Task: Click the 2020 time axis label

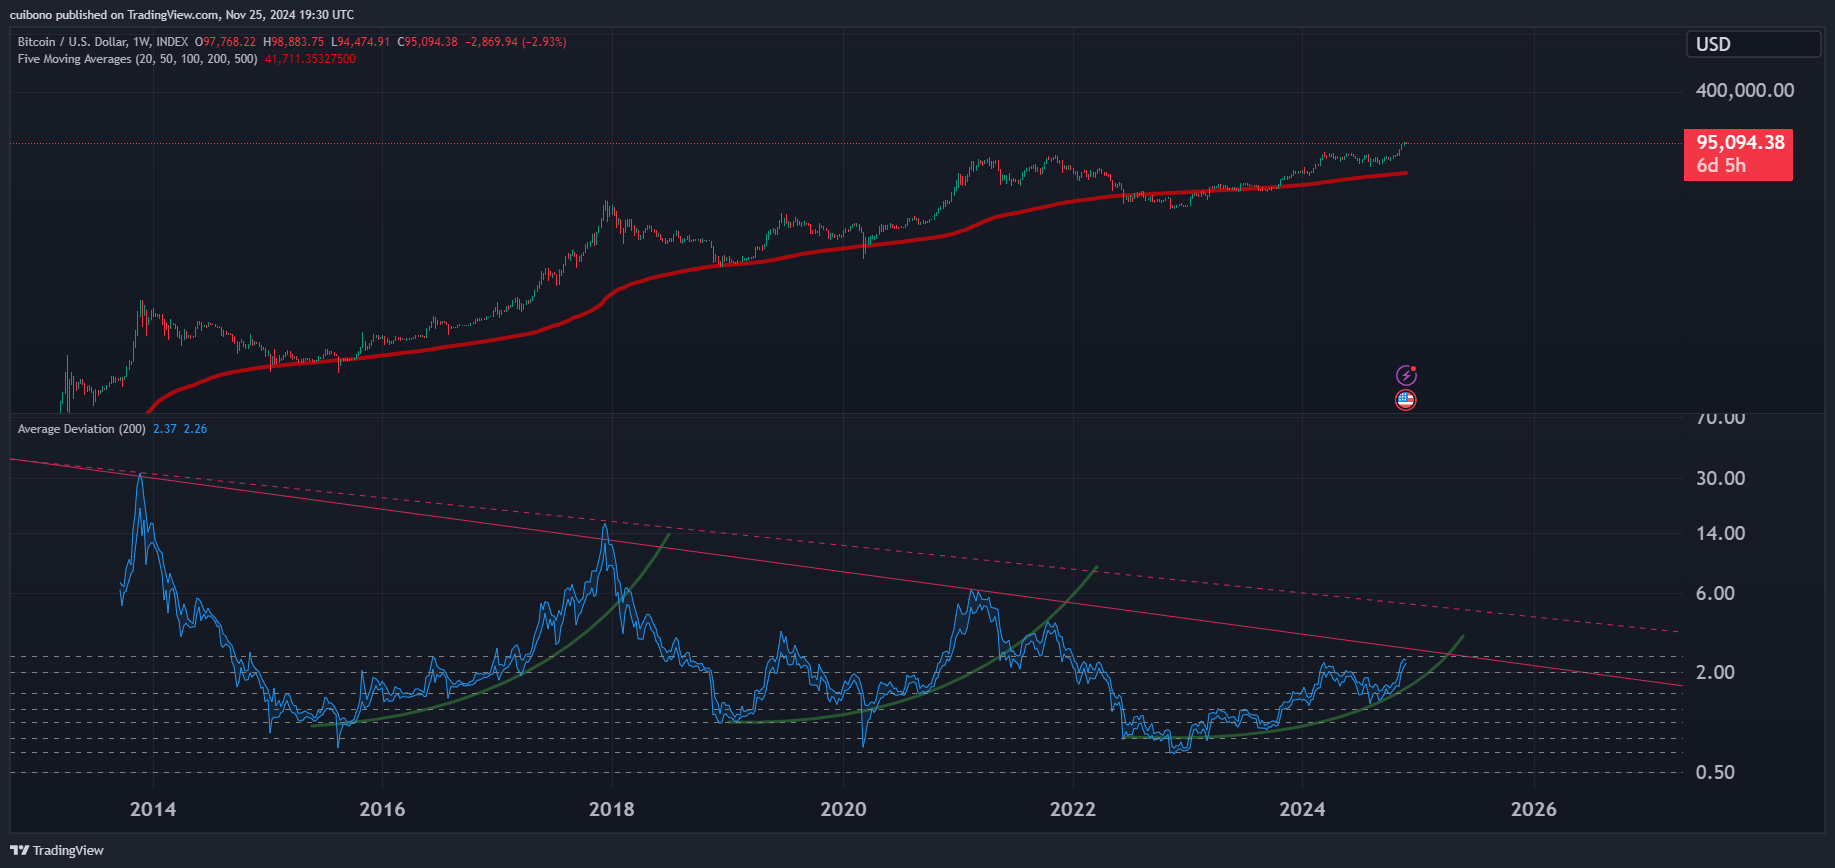Action: (x=843, y=809)
